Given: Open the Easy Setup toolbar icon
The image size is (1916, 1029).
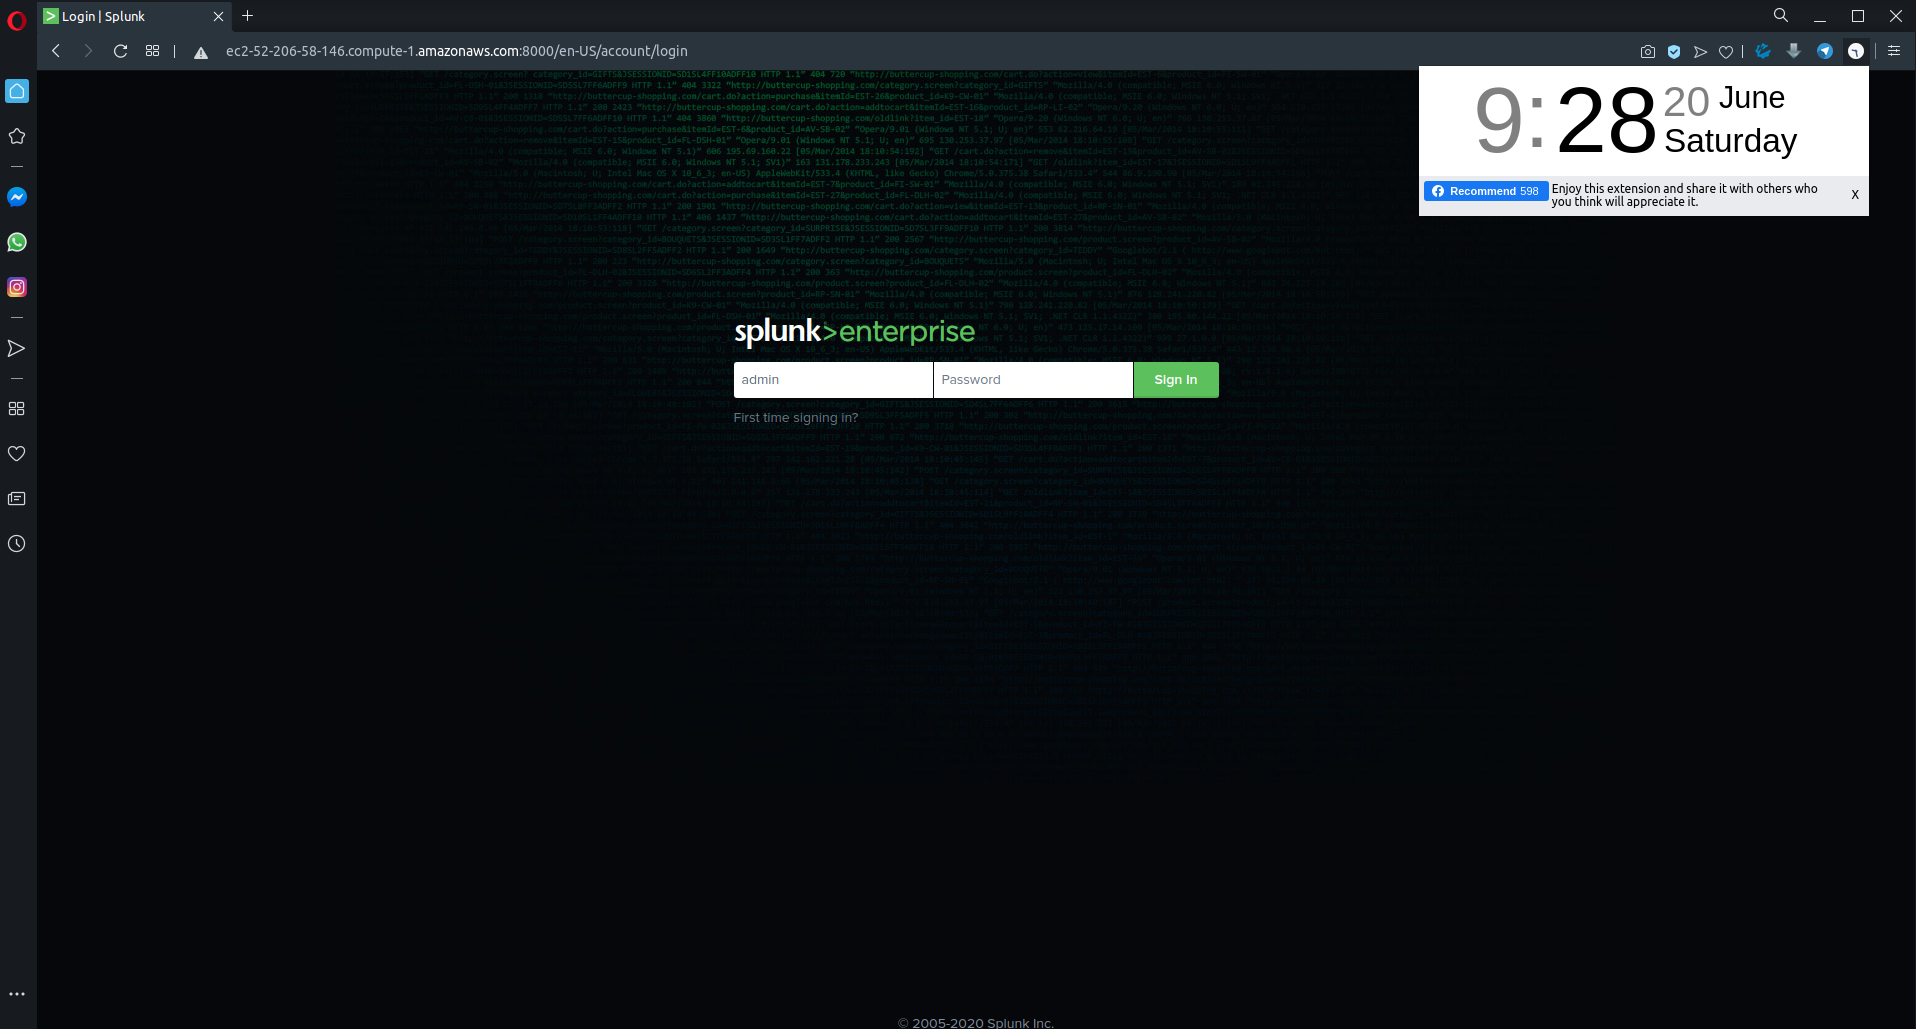Looking at the screenshot, I should tap(1894, 51).
